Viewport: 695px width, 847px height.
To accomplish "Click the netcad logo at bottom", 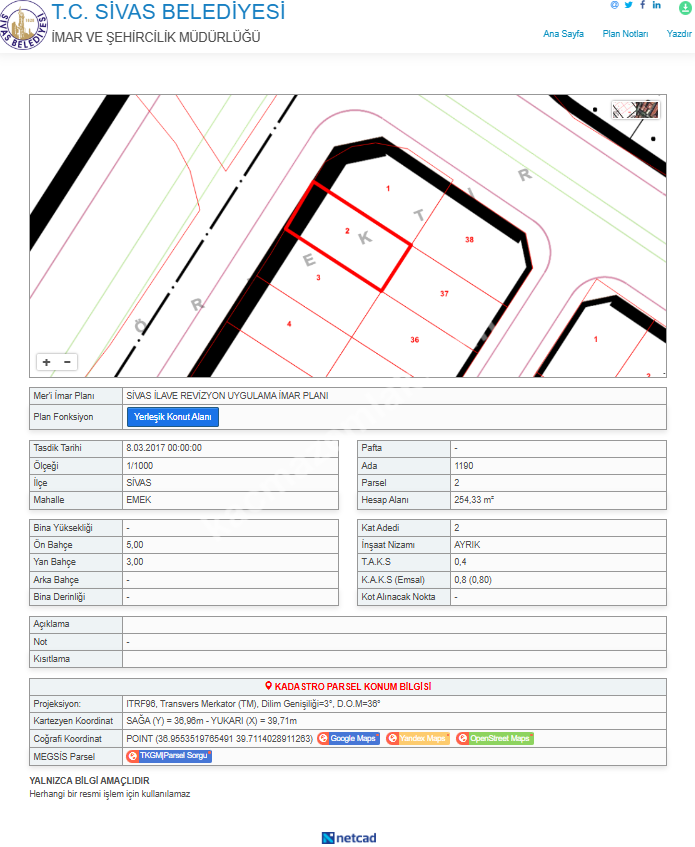I will (348, 838).
